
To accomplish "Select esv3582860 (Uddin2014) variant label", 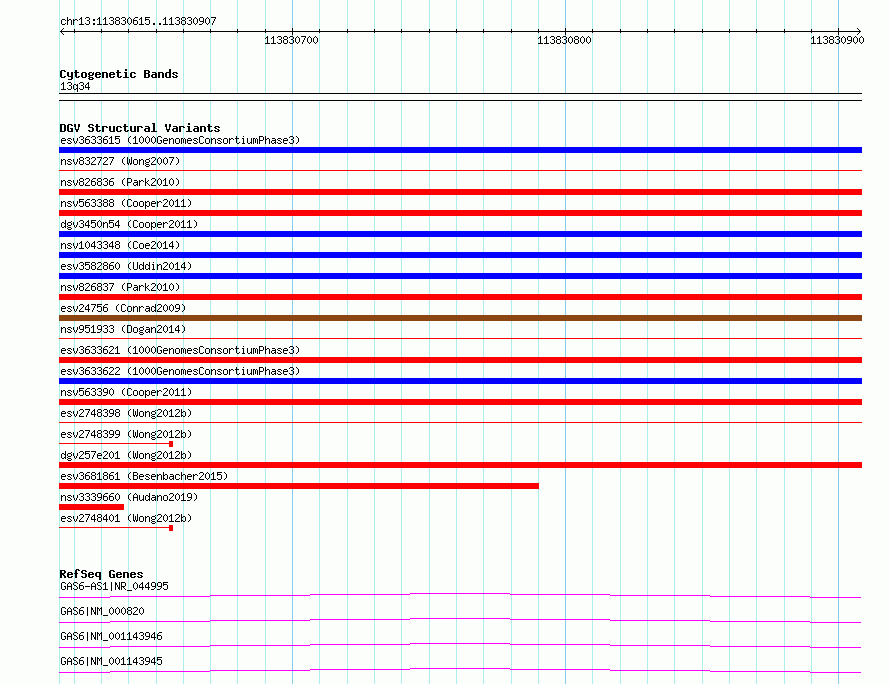I will [x=126, y=266].
